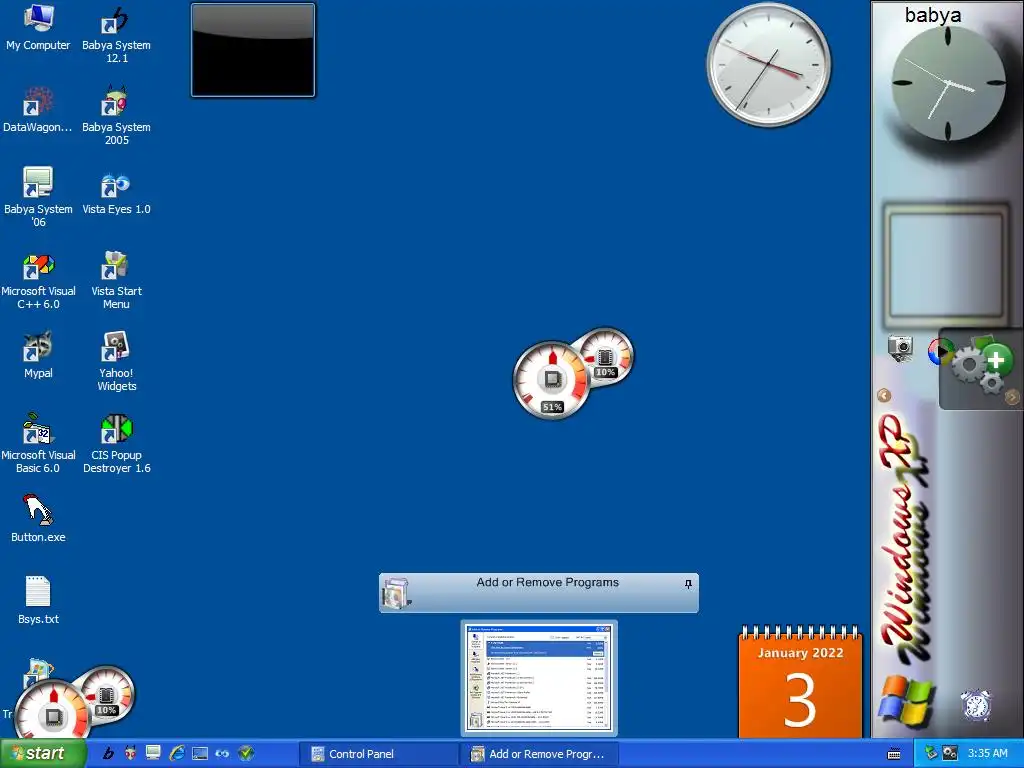Click the taskbar clock showing 3:35 AM

point(987,754)
